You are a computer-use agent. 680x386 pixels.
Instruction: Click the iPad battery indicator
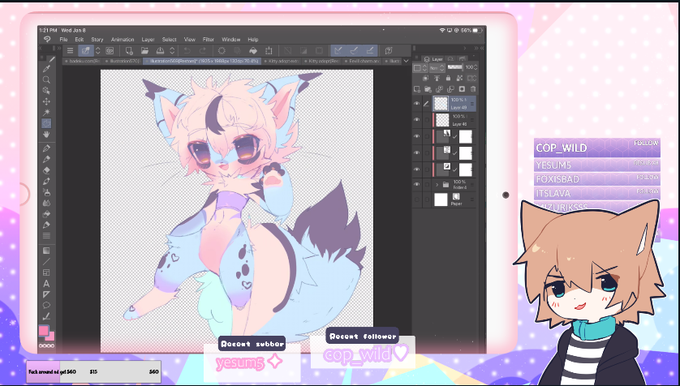(477, 30)
